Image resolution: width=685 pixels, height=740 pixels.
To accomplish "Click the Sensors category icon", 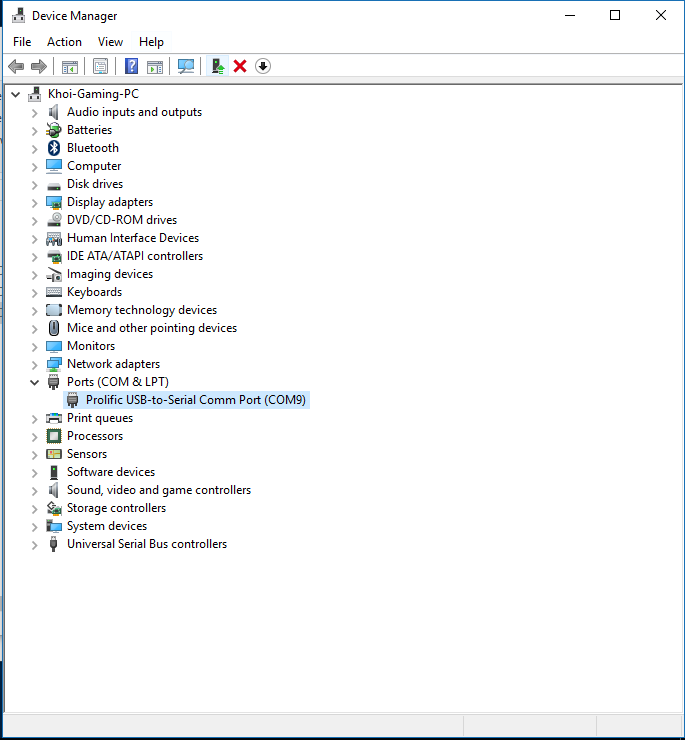I will (54, 454).
